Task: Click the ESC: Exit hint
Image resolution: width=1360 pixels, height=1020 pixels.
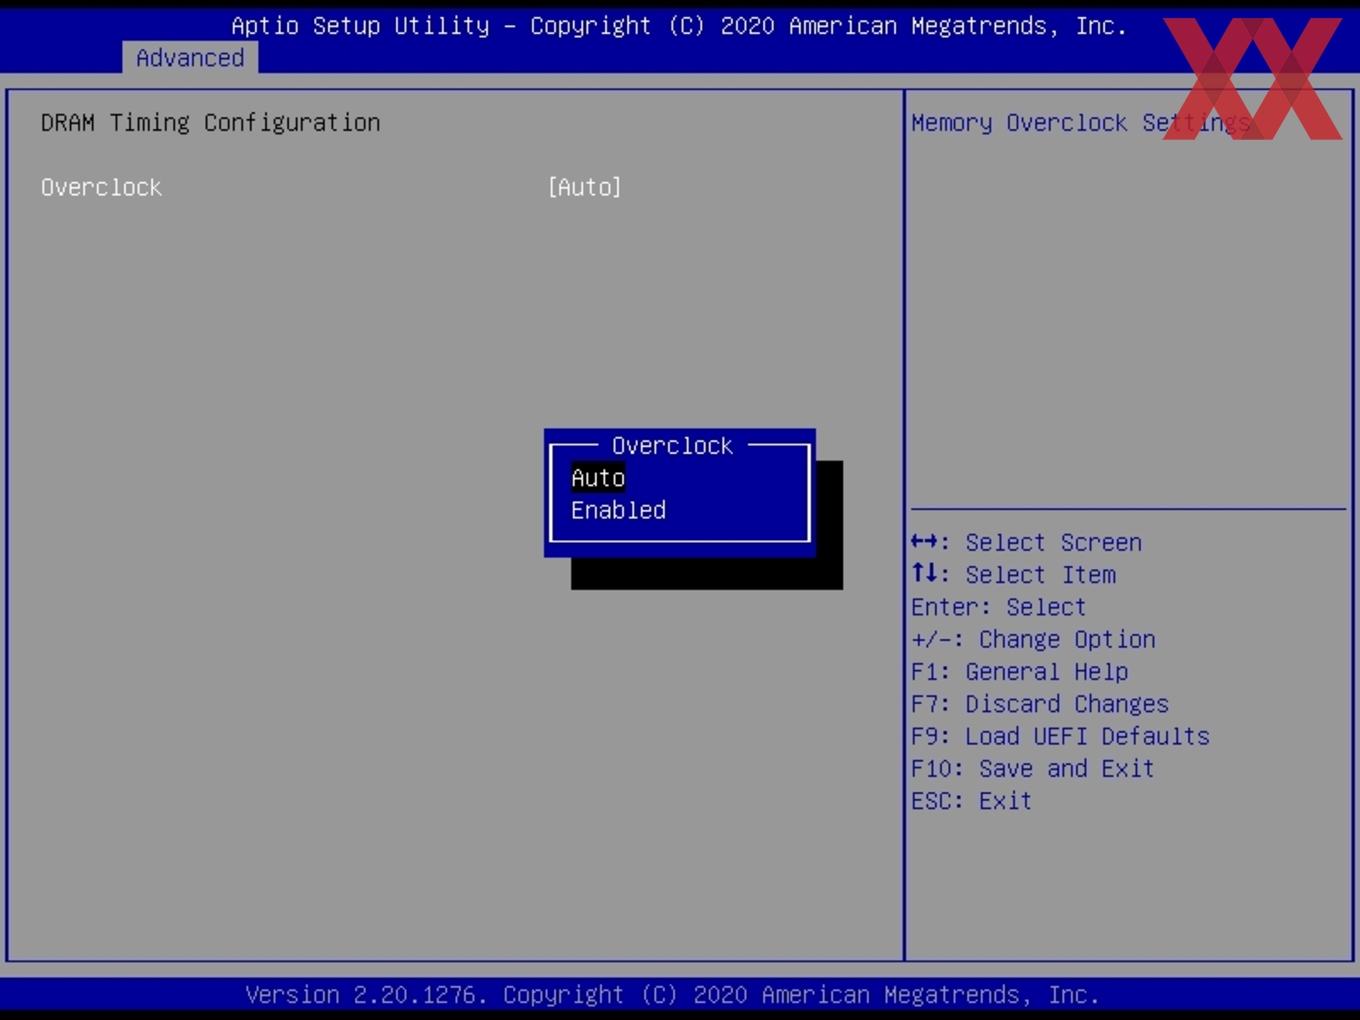Action: [x=971, y=801]
